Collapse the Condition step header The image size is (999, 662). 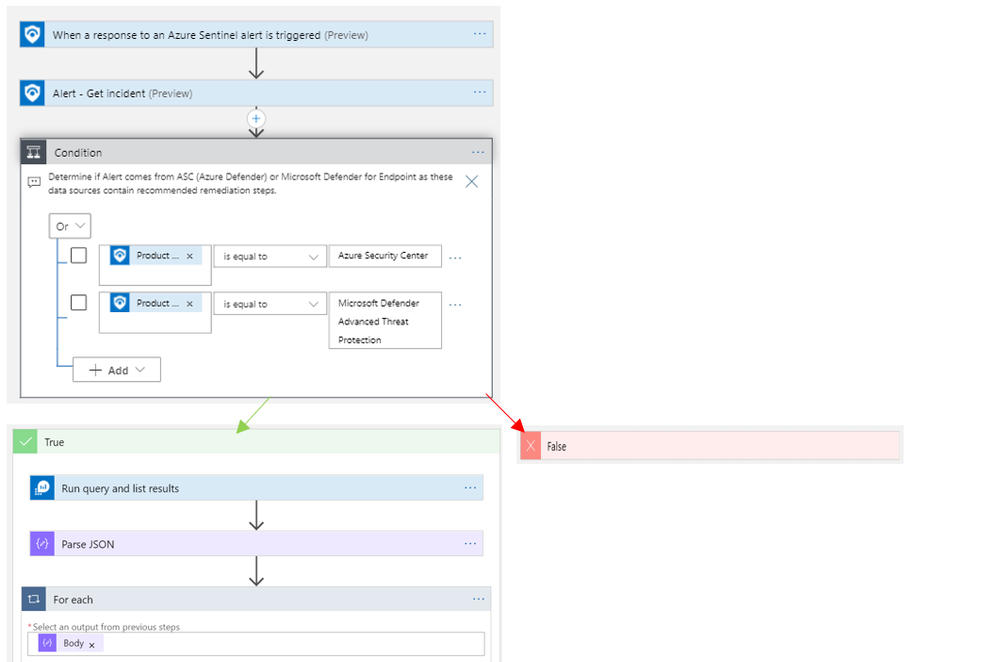click(256, 152)
